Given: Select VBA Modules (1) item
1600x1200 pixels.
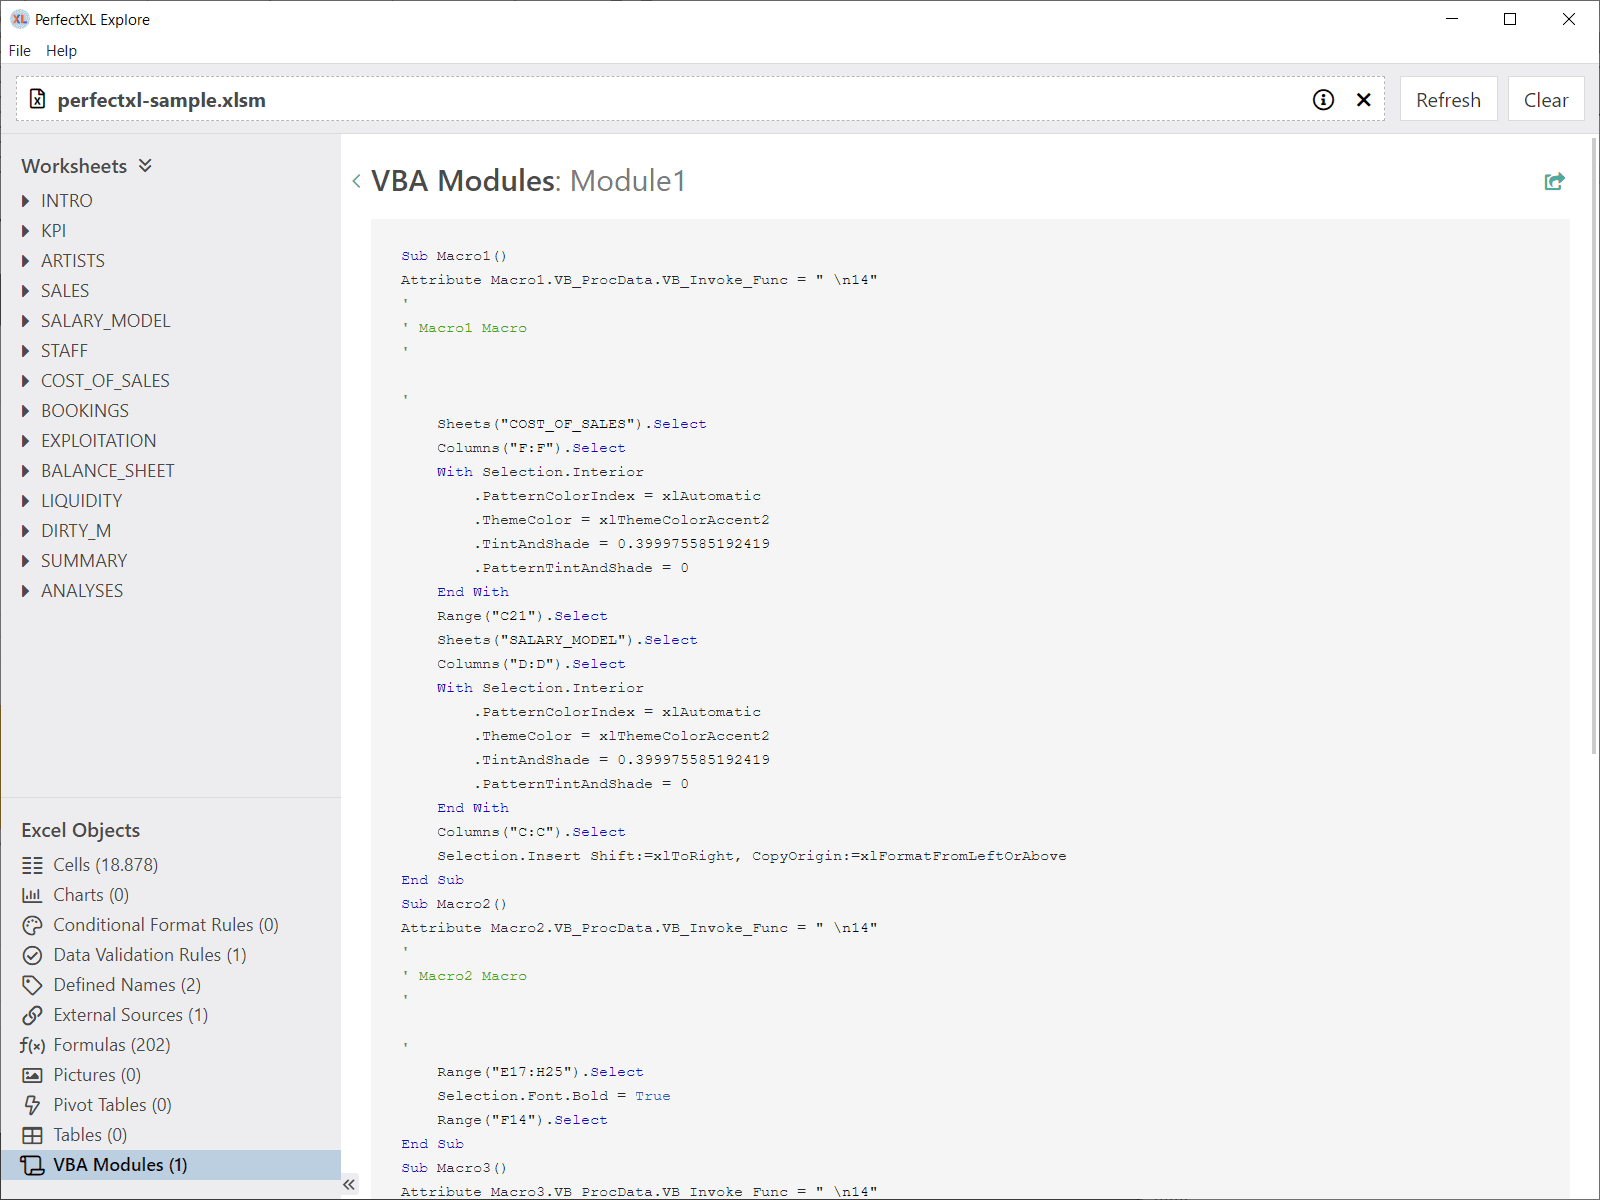Looking at the screenshot, I should tap(120, 1165).
